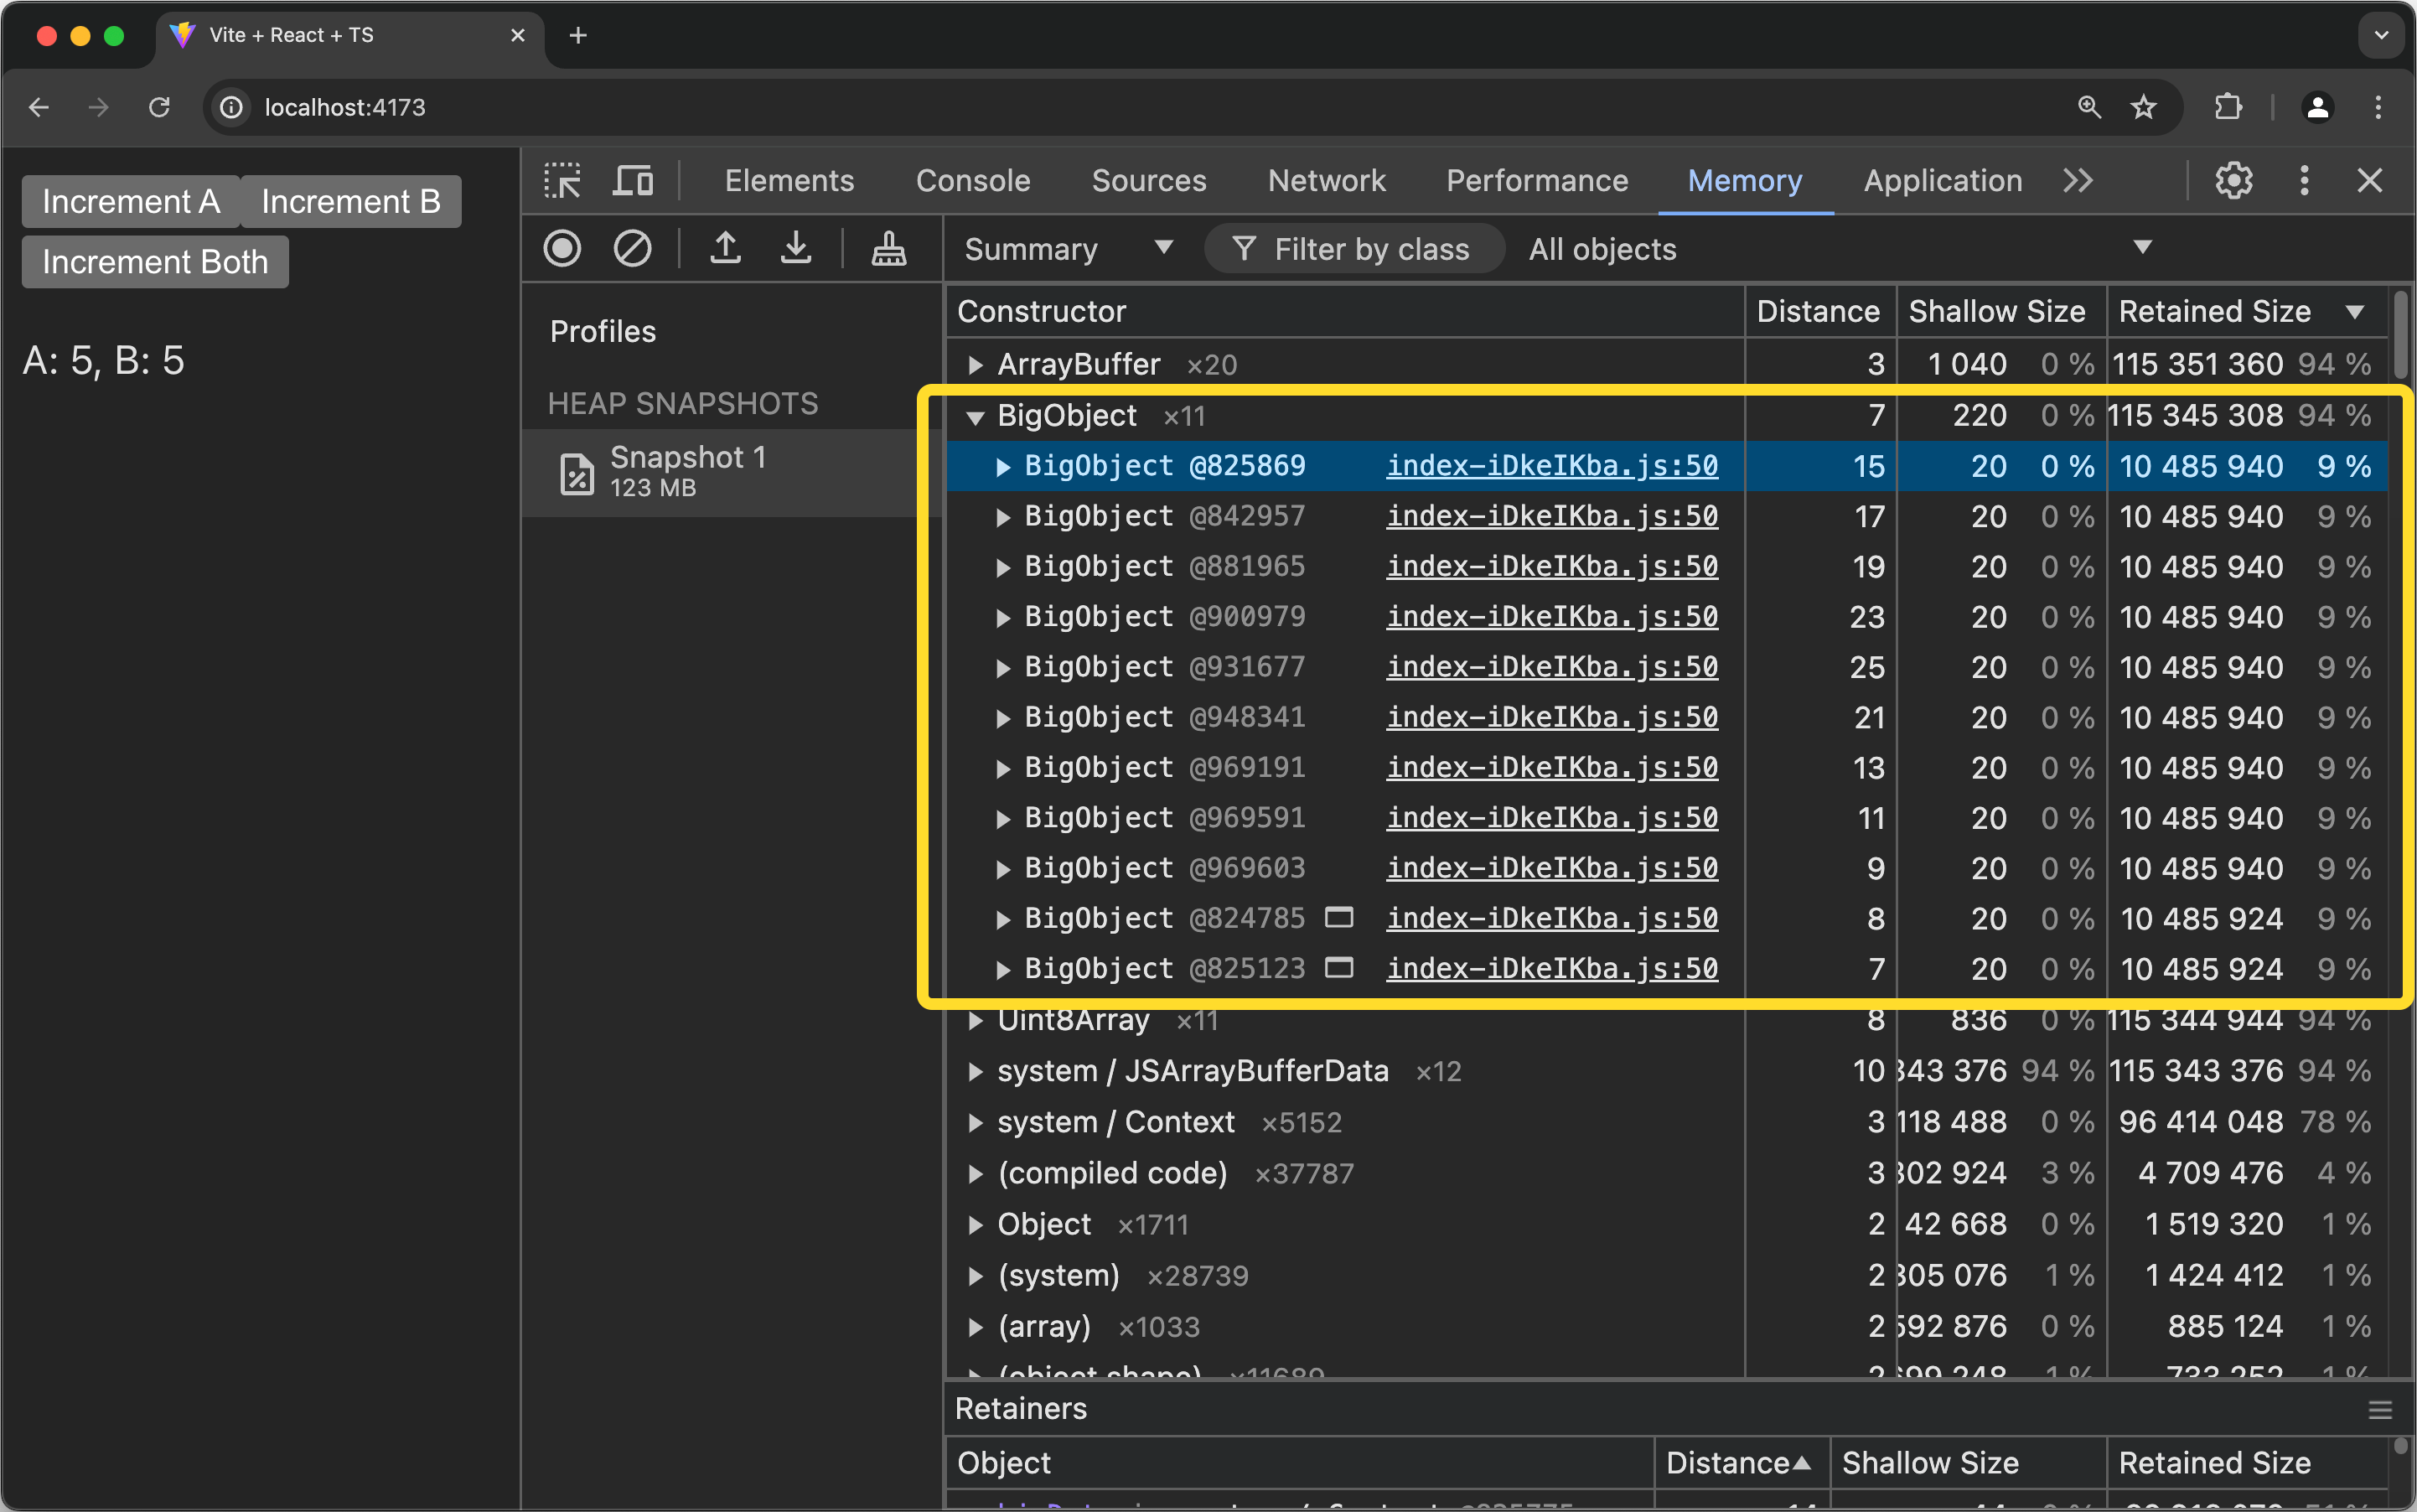Image resolution: width=2417 pixels, height=1512 pixels.
Task: Click the Increment A button
Action: tap(131, 202)
